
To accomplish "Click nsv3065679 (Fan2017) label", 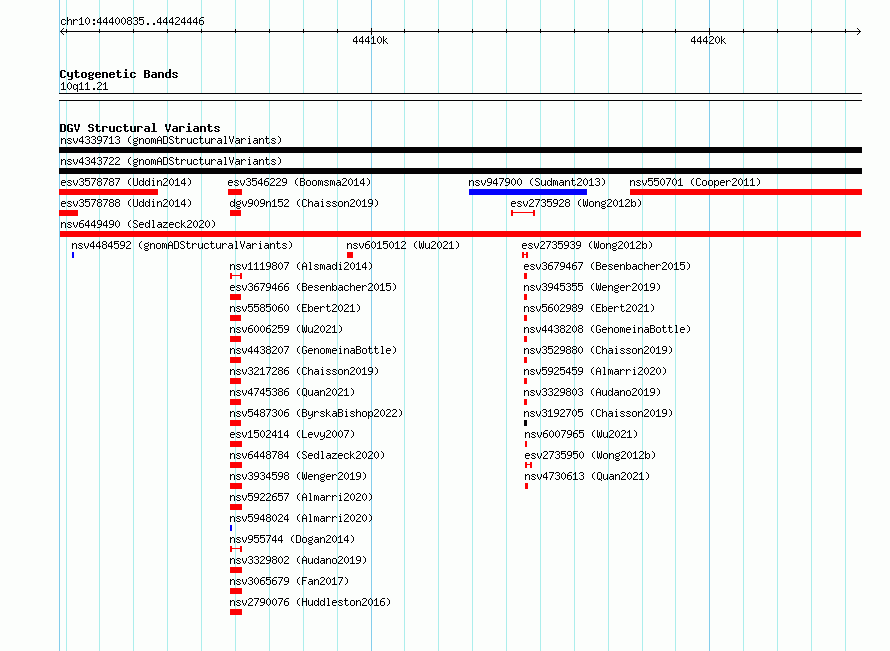I will [289, 581].
